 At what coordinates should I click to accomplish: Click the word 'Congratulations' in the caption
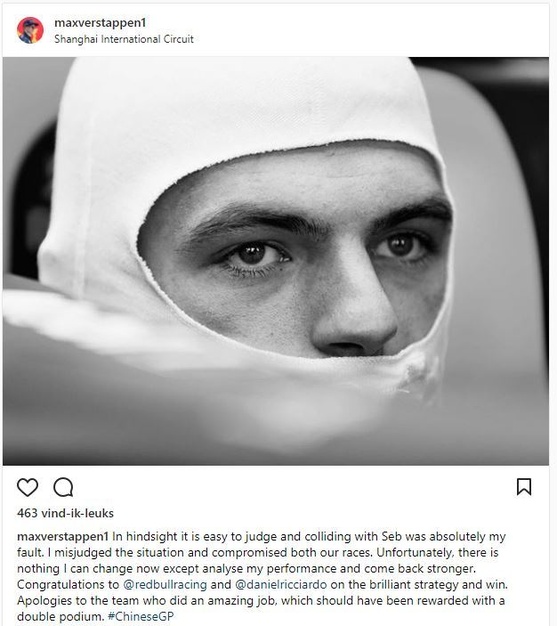click(x=61, y=584)
